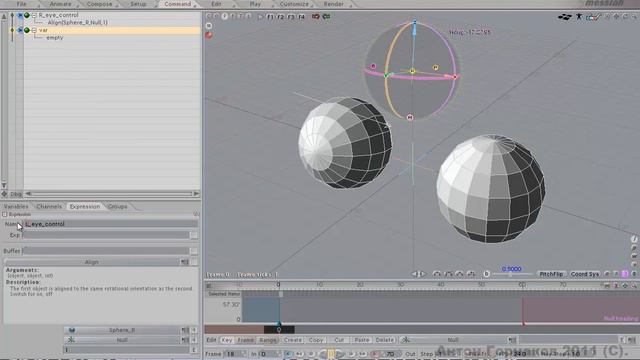Select Key edit mode
The image size is (640, 360).
227,340
